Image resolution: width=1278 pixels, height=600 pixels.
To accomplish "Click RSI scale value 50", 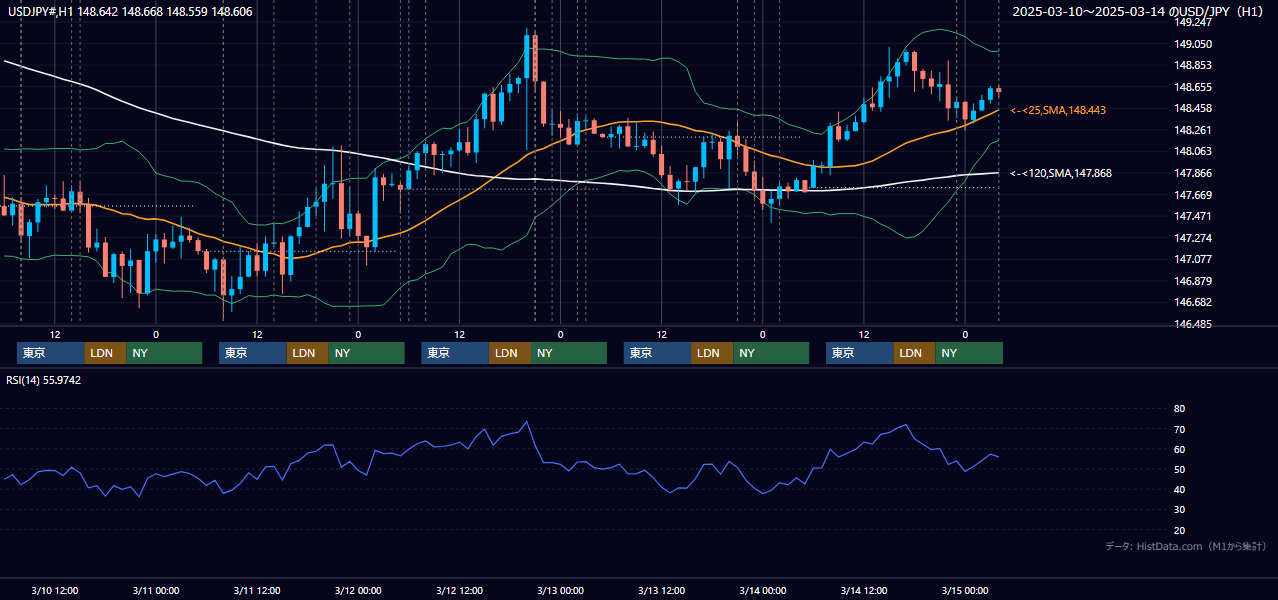I will coord(1179,469).
